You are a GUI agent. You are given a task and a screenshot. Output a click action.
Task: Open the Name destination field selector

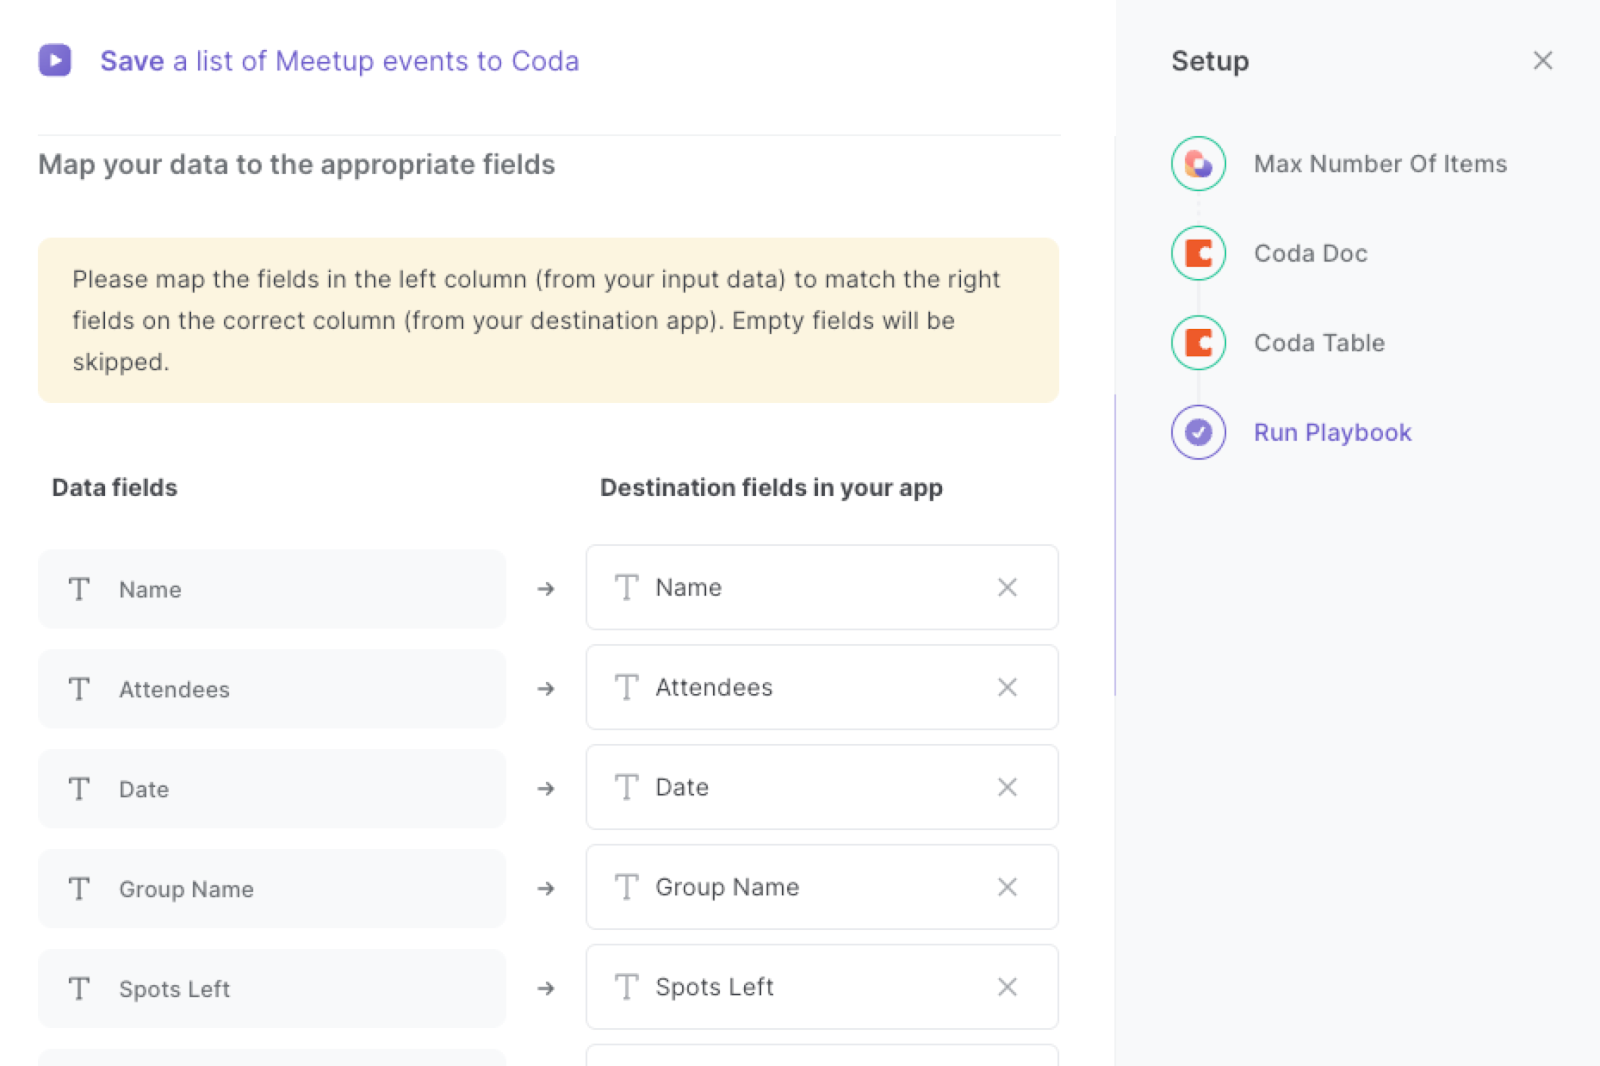pyautogui.click(x=822, y=587)
